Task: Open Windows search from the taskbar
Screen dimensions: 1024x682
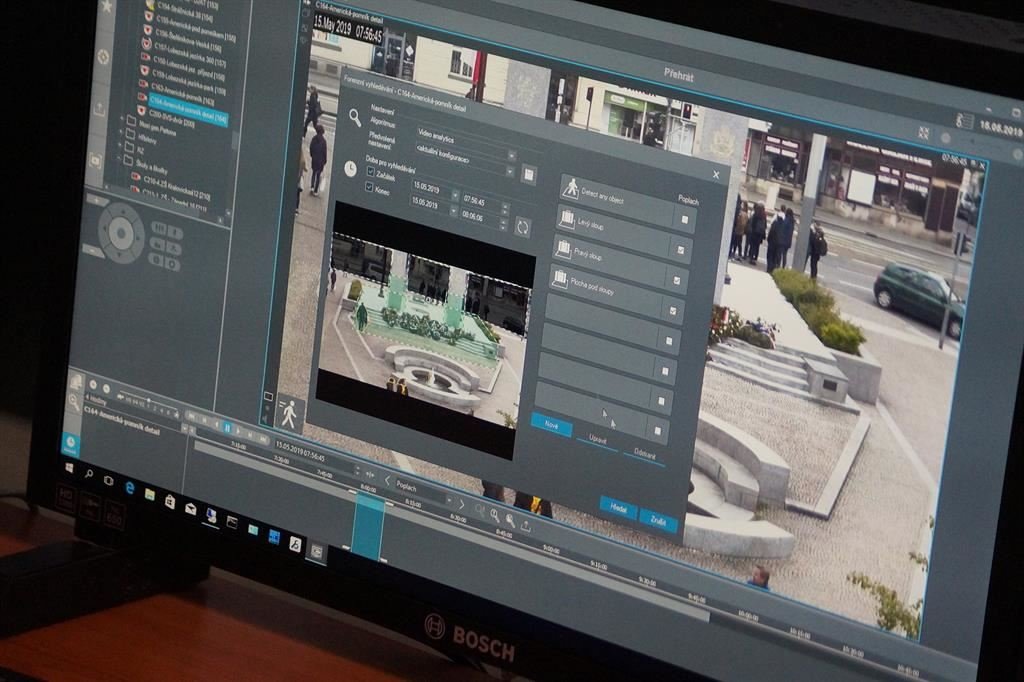Action: tap(89, 474)
